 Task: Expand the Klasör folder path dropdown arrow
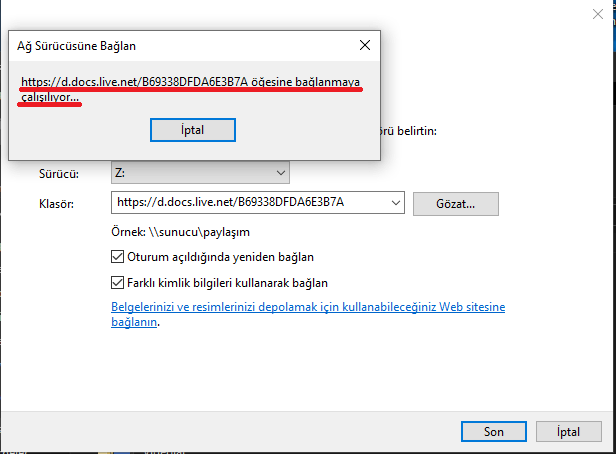395,203
